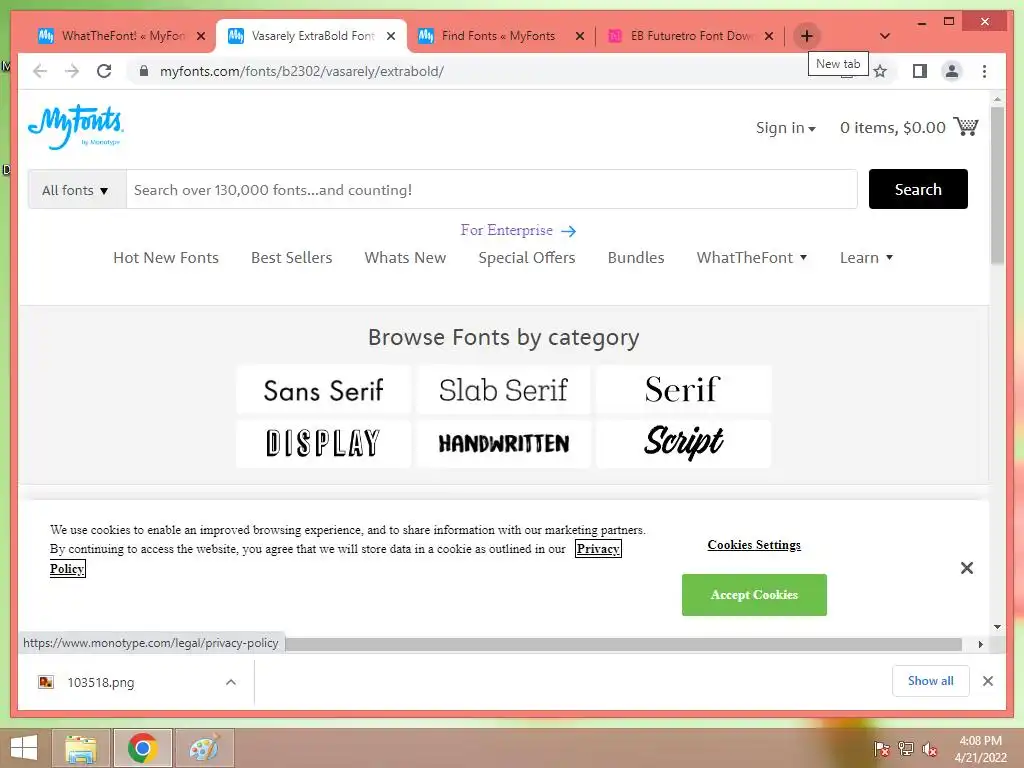Open downloaded file 103518.png
Image resolution: width=1024 pixels, height=768 pixels.
click(x=101, y=682)
